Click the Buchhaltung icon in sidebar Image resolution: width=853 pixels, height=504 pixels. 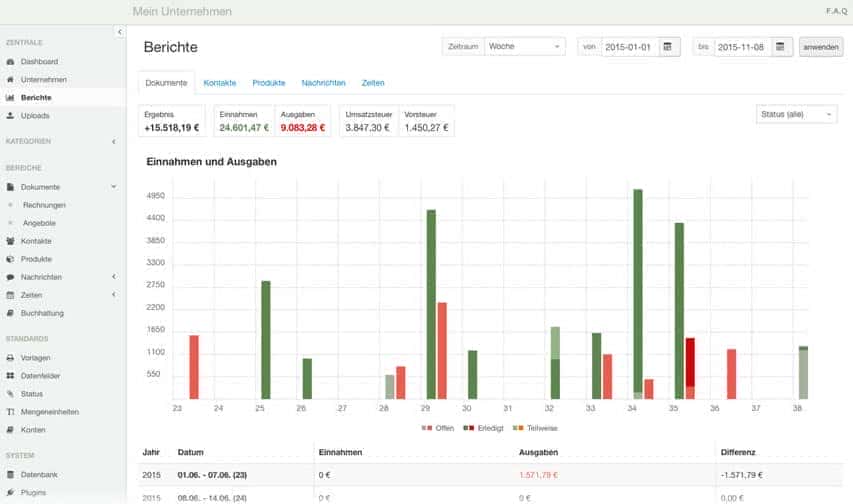point(10,313)
